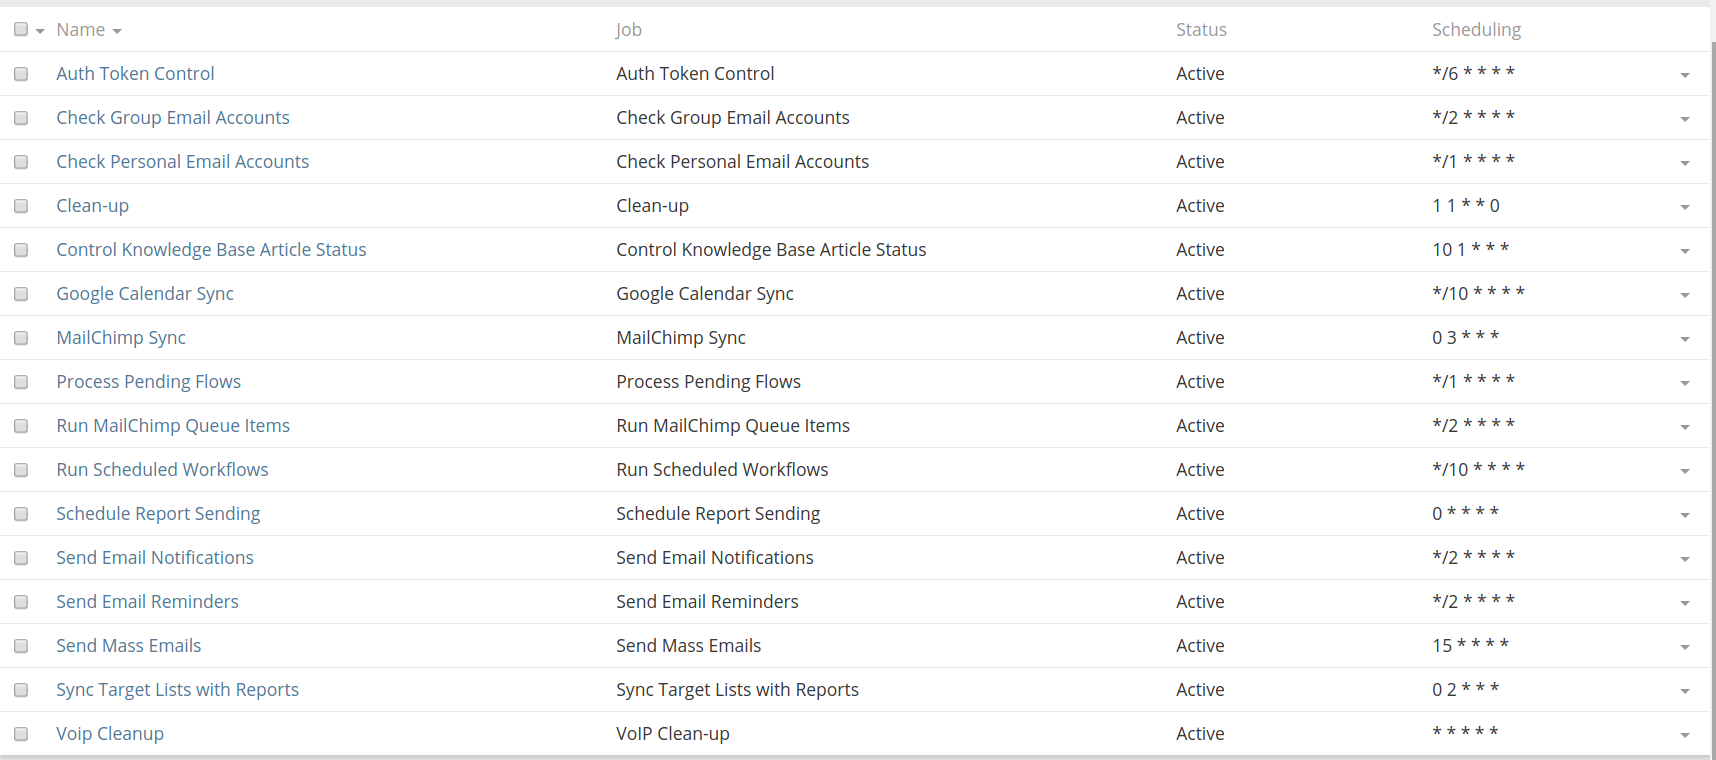1716x760 pixels.
Task: Select checkbox for Run Scheduled Workflows
Action: point(21,470)
